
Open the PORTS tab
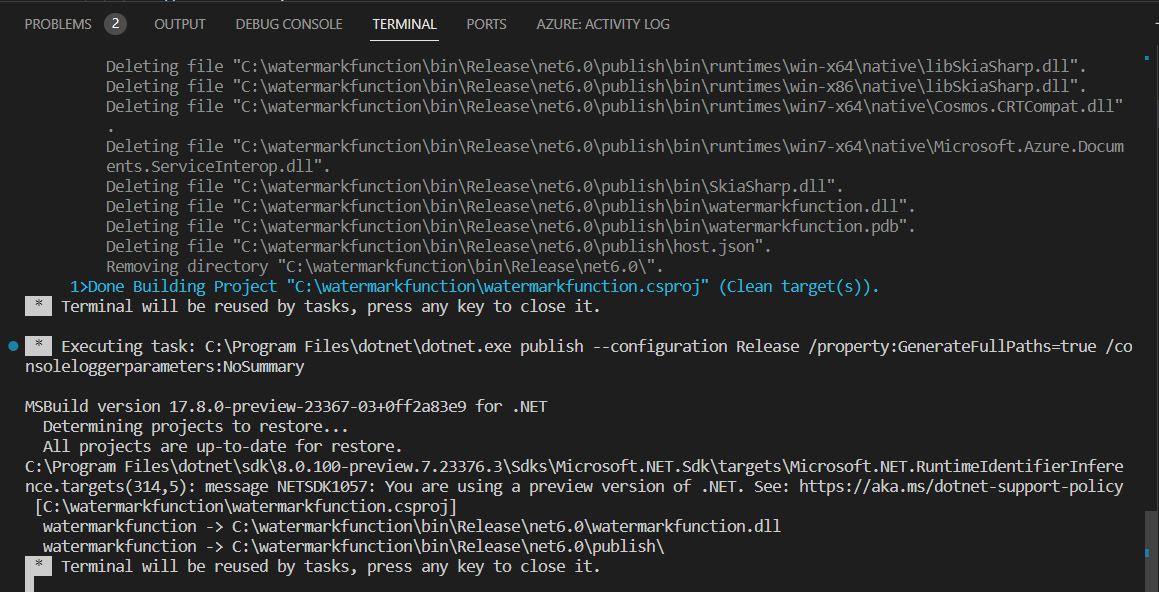click(486, 23)
